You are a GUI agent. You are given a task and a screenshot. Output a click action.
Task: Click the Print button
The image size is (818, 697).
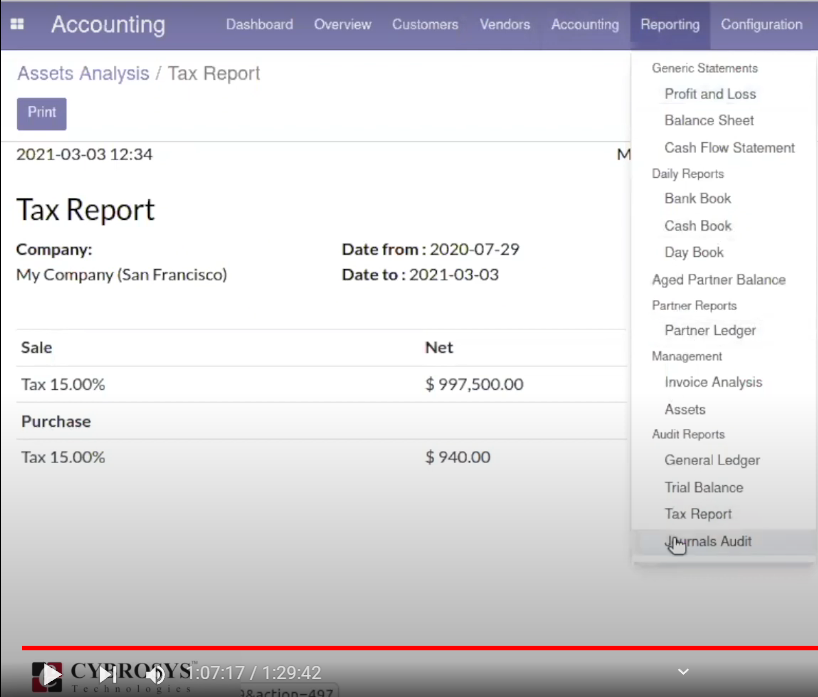click(x=42, y=113)
